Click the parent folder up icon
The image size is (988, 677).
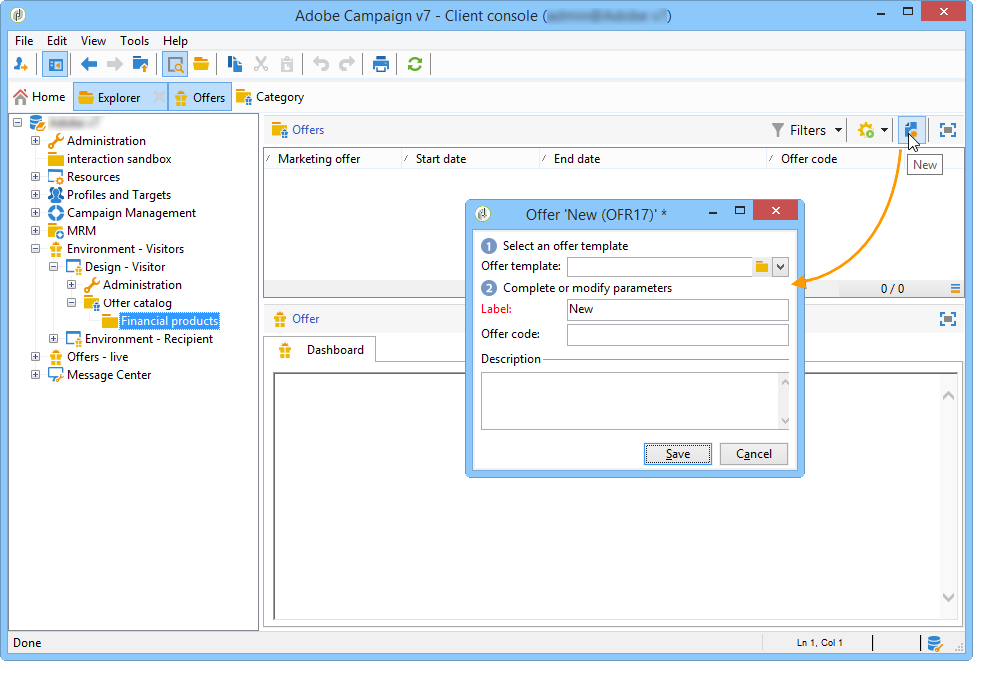coord(140,64)
